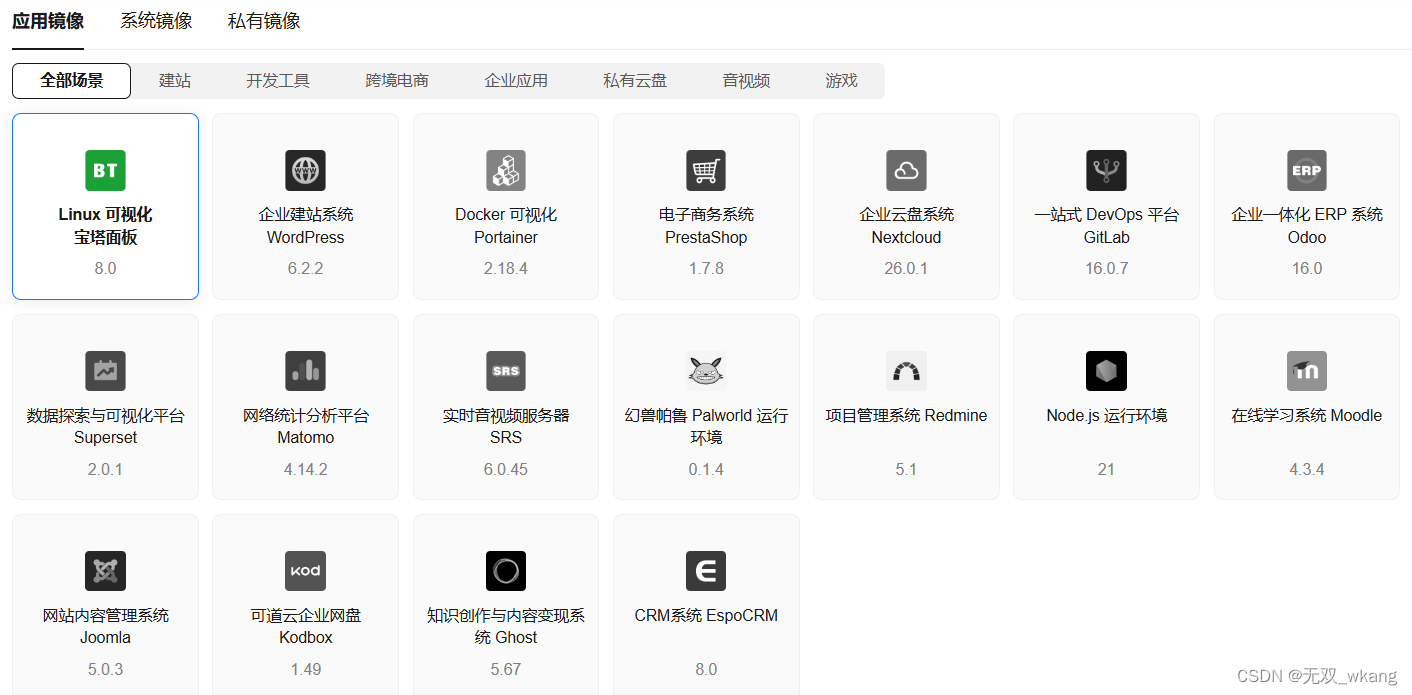The width and height of the screenshot is (1412, 695).
Task: Click the '实时音视频服务器 SRS' title
Action: (x=506, y=427)
